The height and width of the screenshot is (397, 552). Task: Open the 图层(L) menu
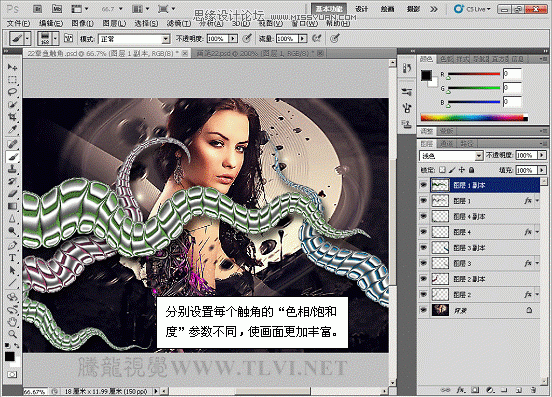[x=114, y=23]
